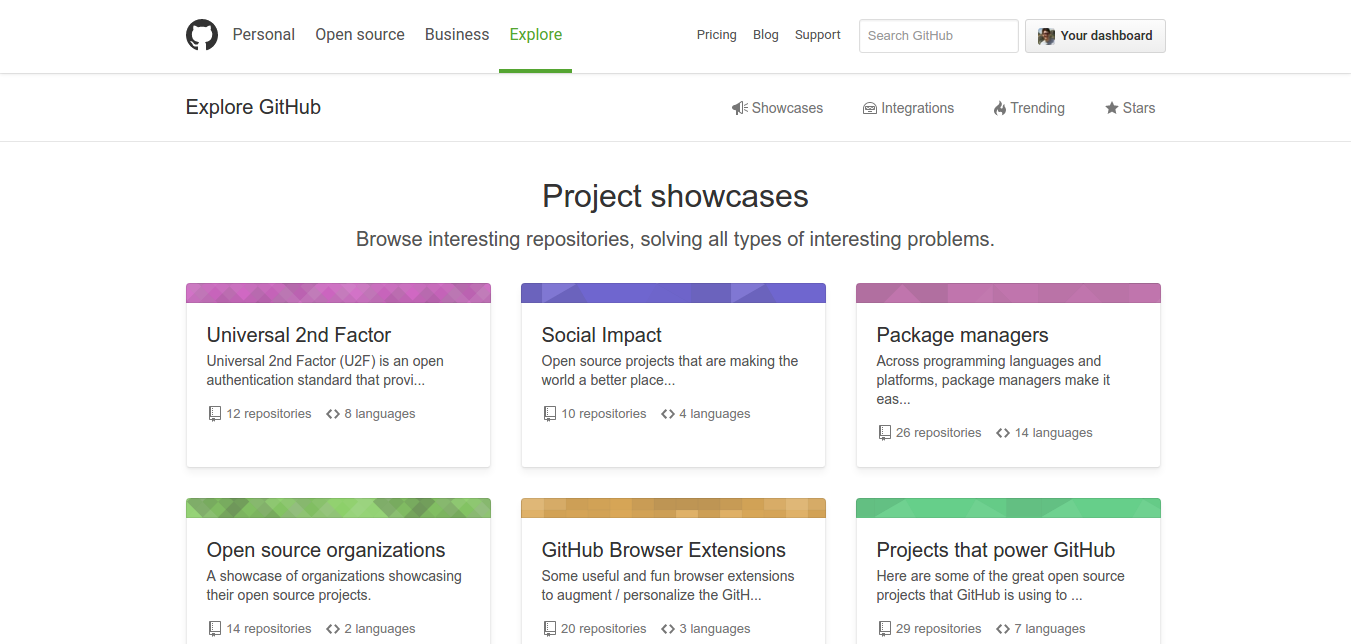
Task: Click the Projects that power GitHub banner
Action: pyautogui.click(x=1008, y=508)
